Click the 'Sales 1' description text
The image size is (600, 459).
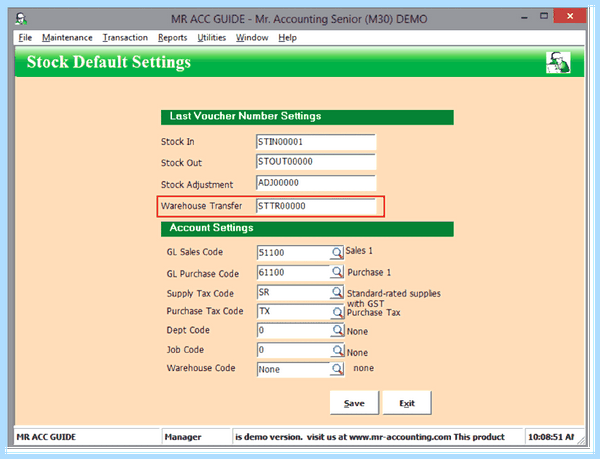point(359,251)
